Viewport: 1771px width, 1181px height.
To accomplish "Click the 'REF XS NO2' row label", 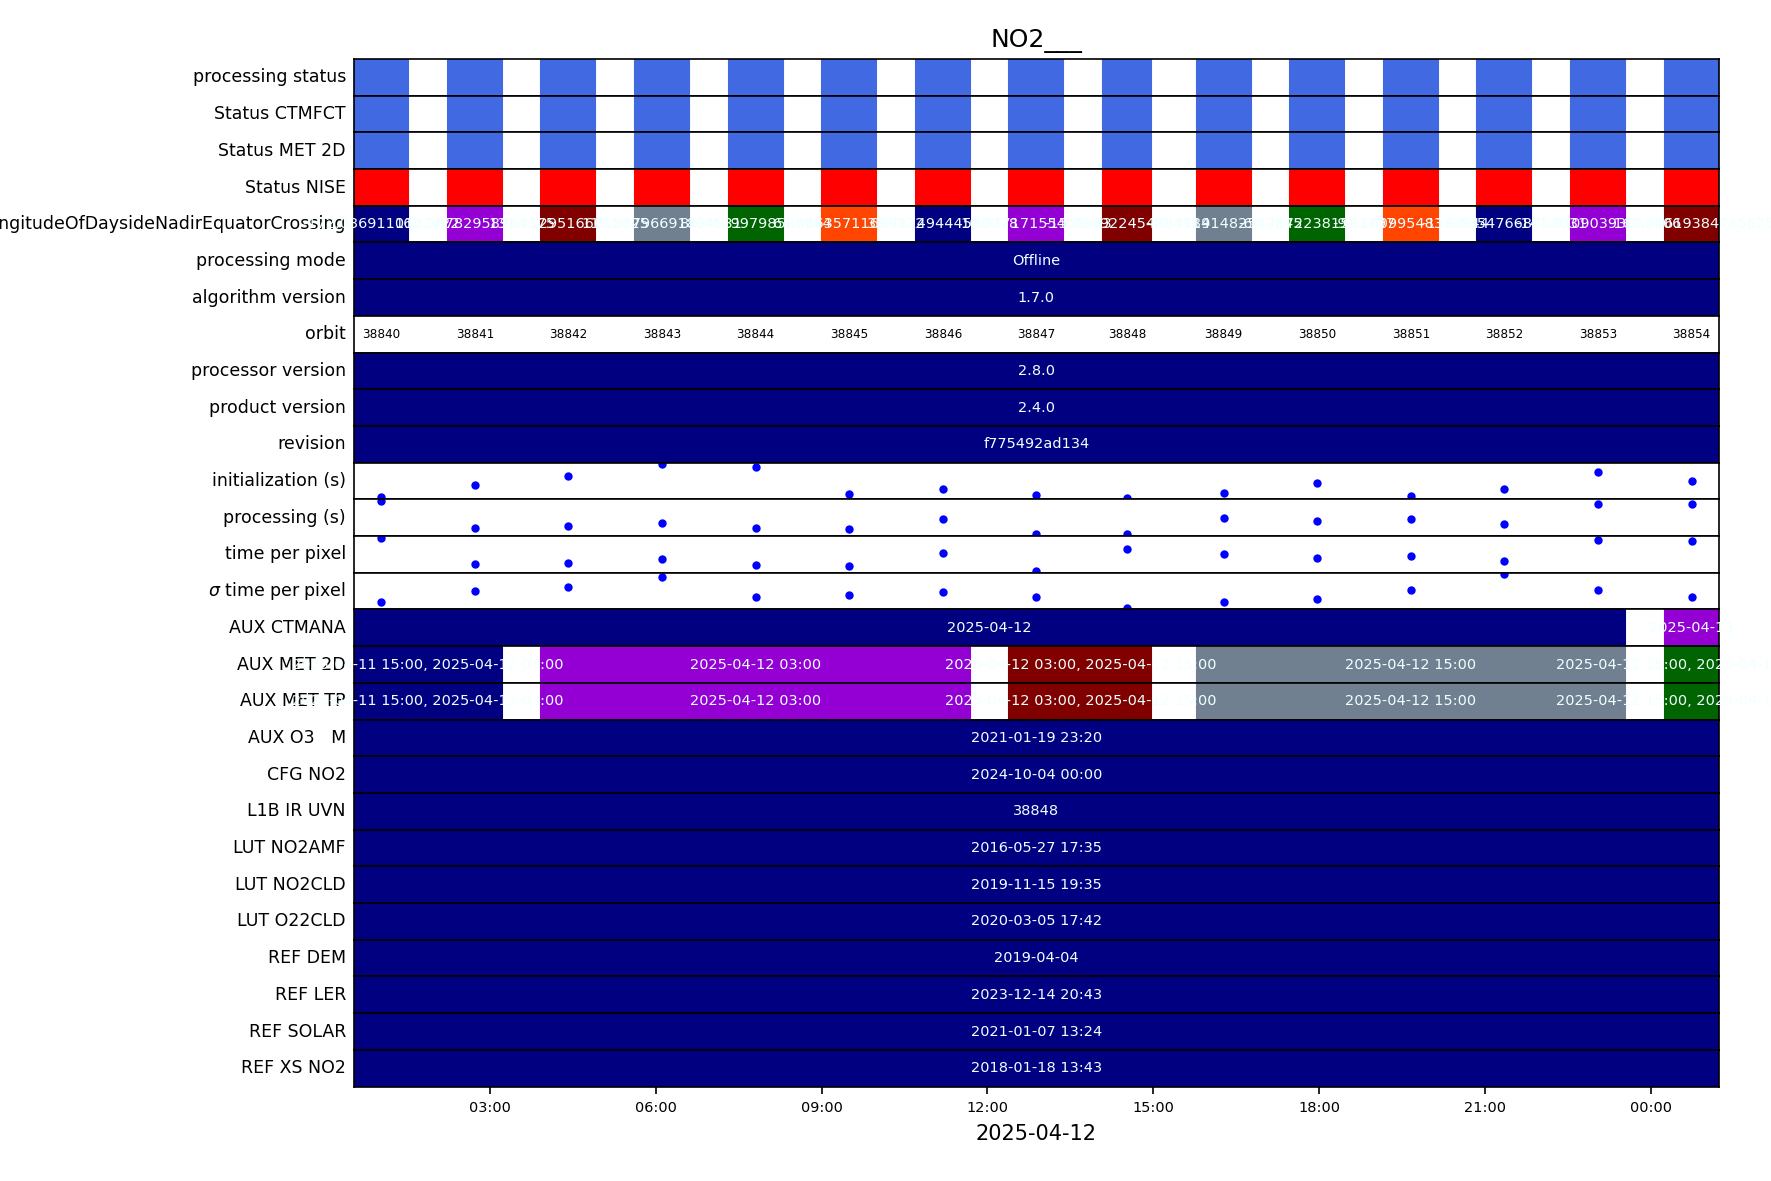I will (x=293, y=1067).
